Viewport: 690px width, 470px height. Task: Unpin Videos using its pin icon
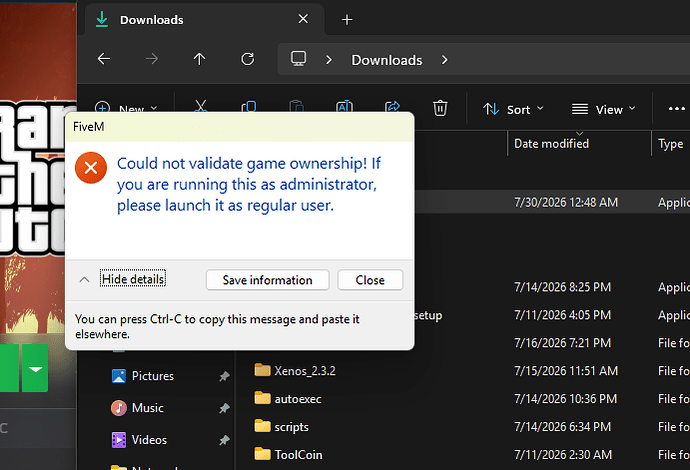click(x=224, y=440)
